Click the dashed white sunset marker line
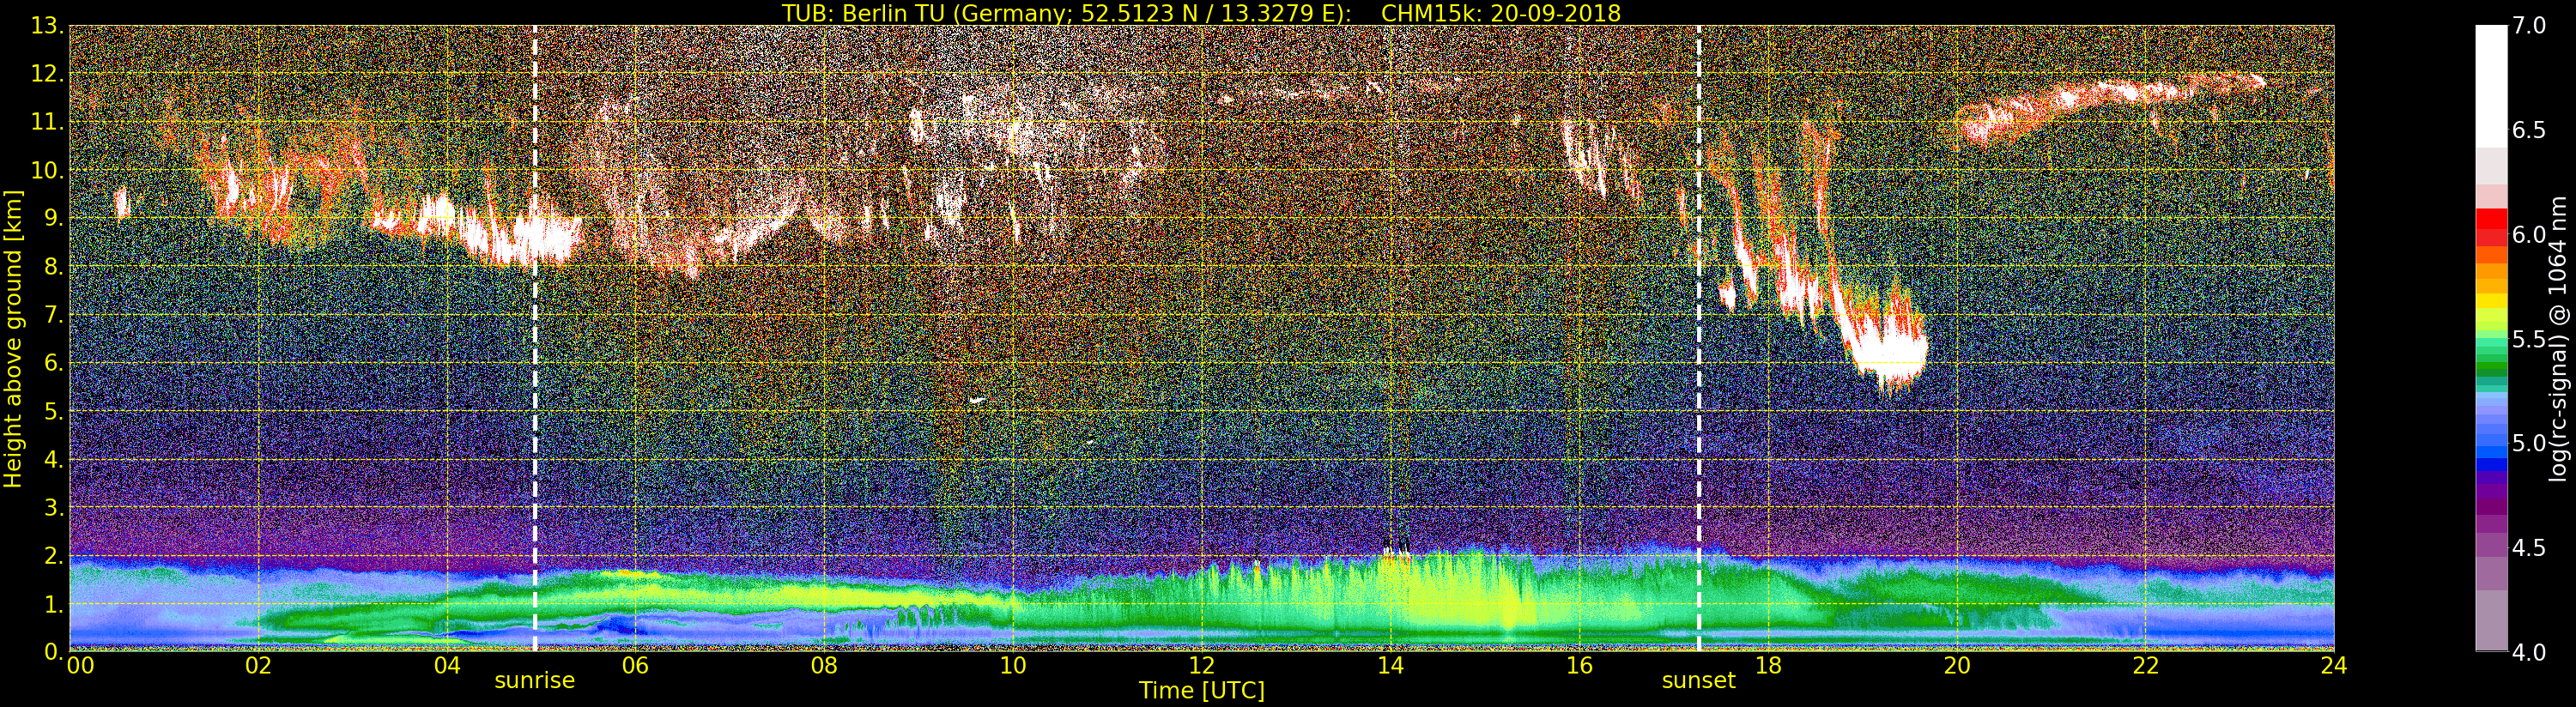This screenshot has height=707, width=2576. coord(1699,338)
